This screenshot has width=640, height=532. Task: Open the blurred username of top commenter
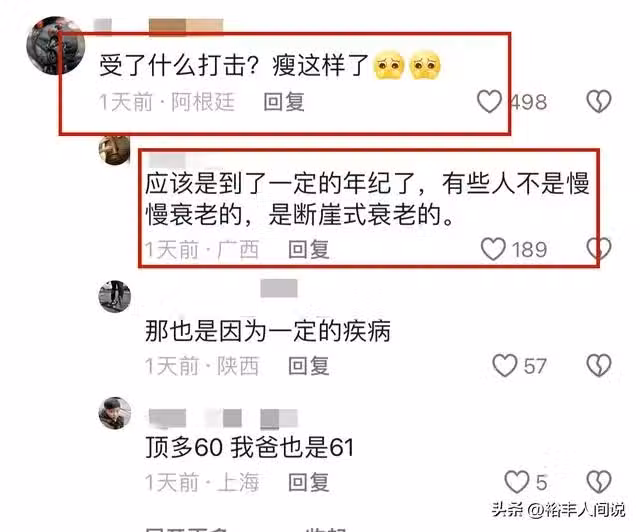pos(159,26)
